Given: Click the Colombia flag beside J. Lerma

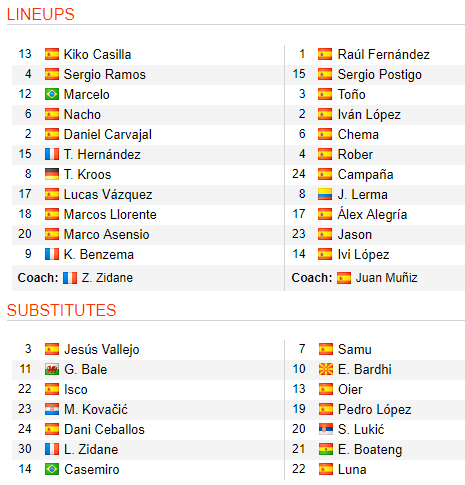Looking at the screenshot, I should tap(325, 194).
